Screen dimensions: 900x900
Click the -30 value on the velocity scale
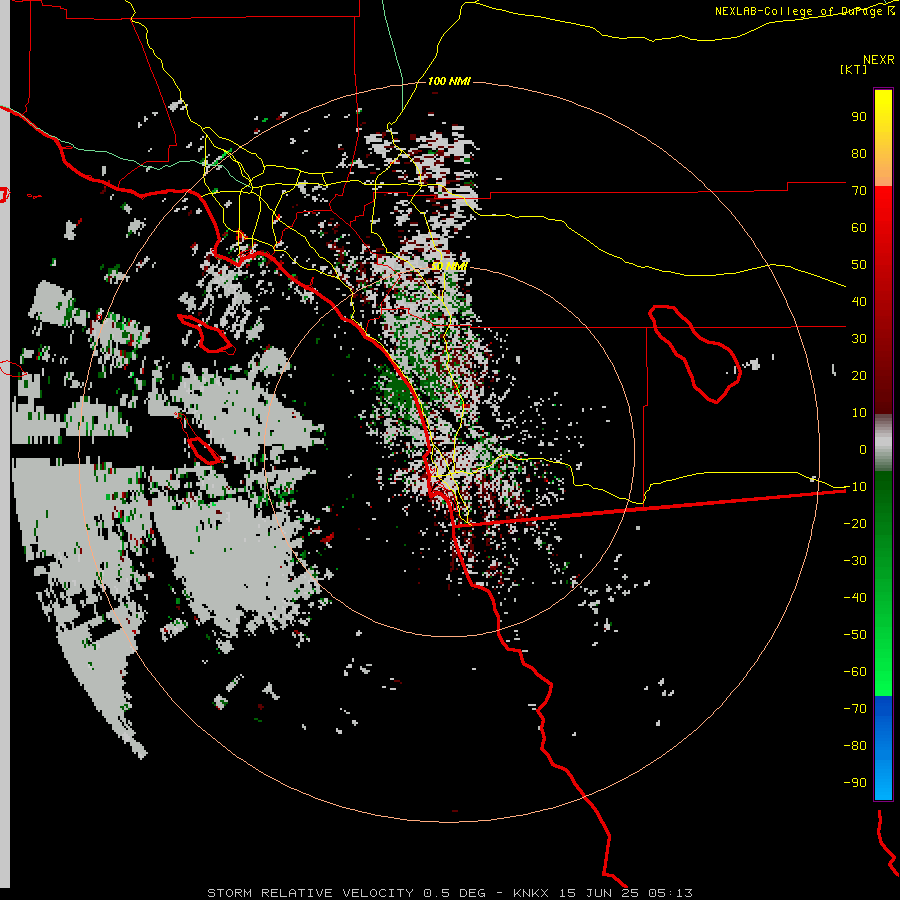855,561
